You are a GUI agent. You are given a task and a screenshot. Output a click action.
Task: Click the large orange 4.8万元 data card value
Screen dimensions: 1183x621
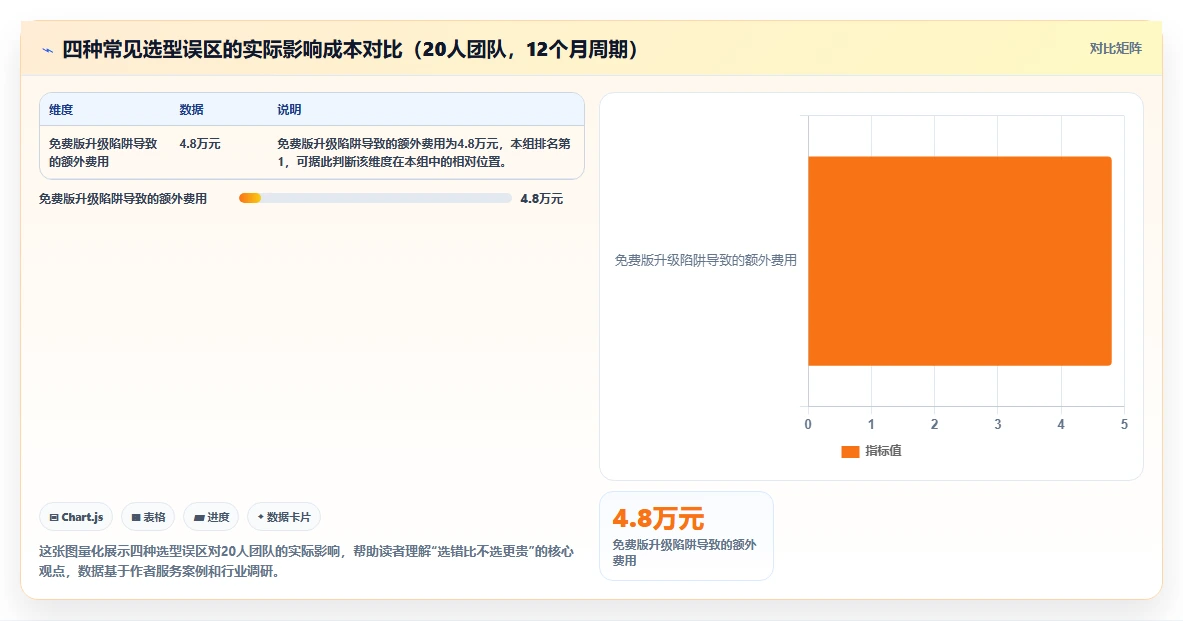(658, 518)
